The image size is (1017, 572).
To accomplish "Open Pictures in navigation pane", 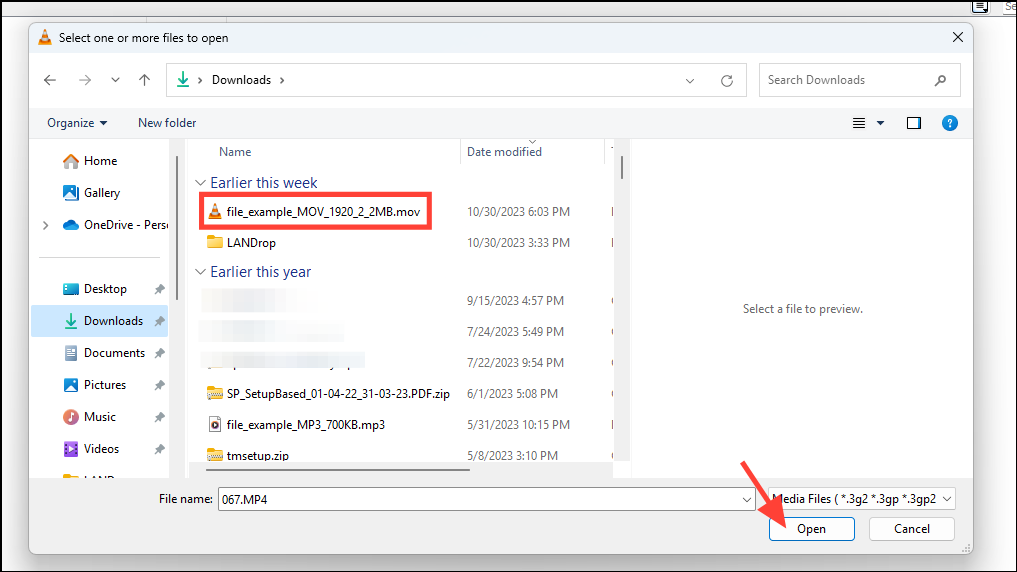I will (x=95, y=385).
